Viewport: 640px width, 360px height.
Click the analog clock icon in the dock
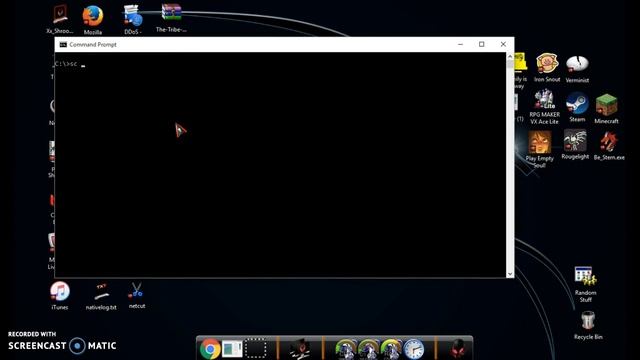pos(413,349)
